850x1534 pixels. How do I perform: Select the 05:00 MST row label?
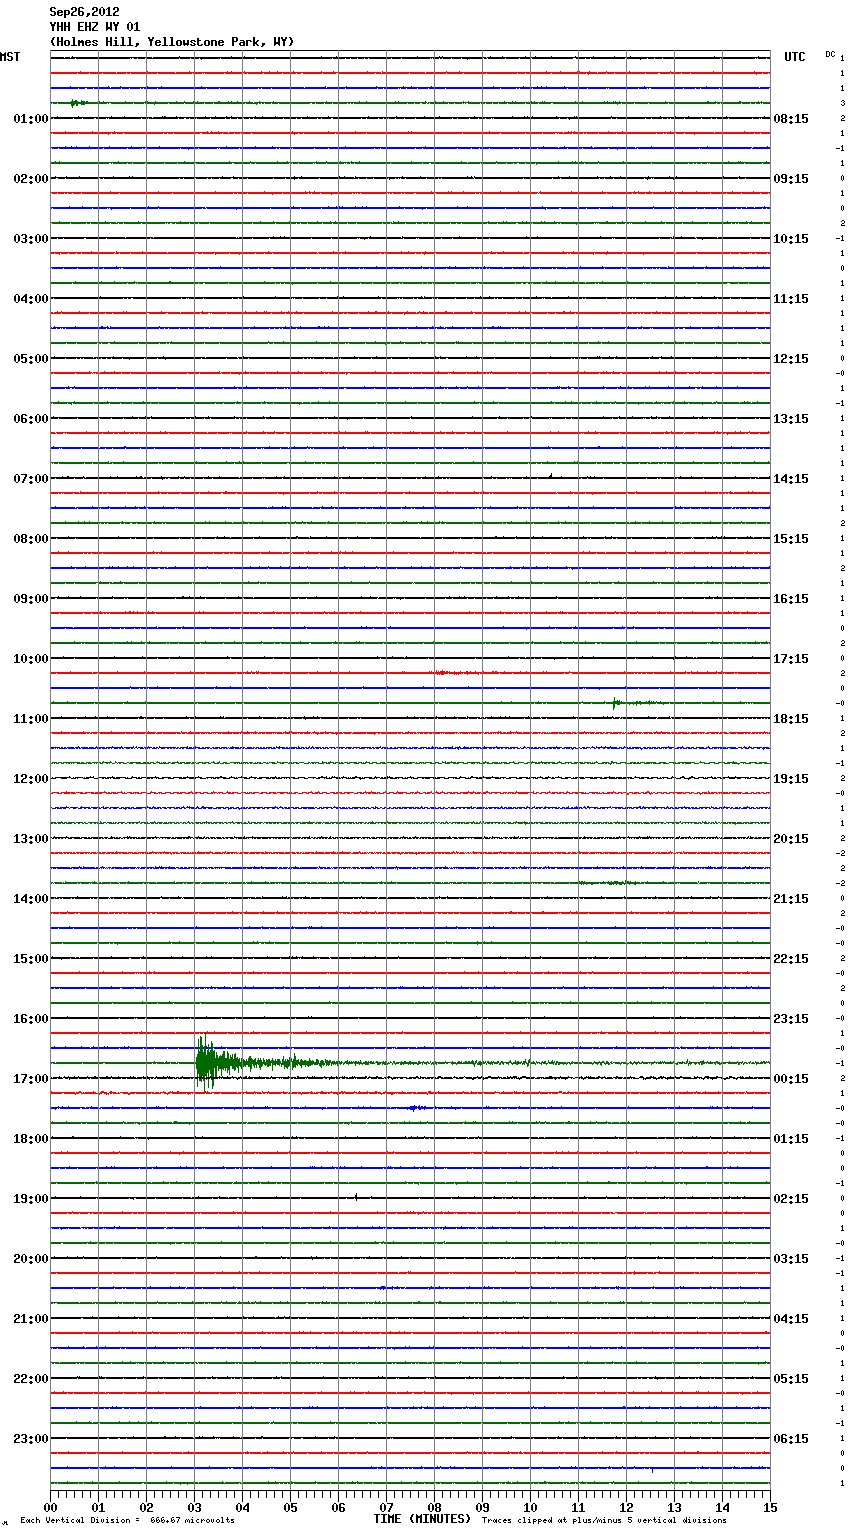30,359
